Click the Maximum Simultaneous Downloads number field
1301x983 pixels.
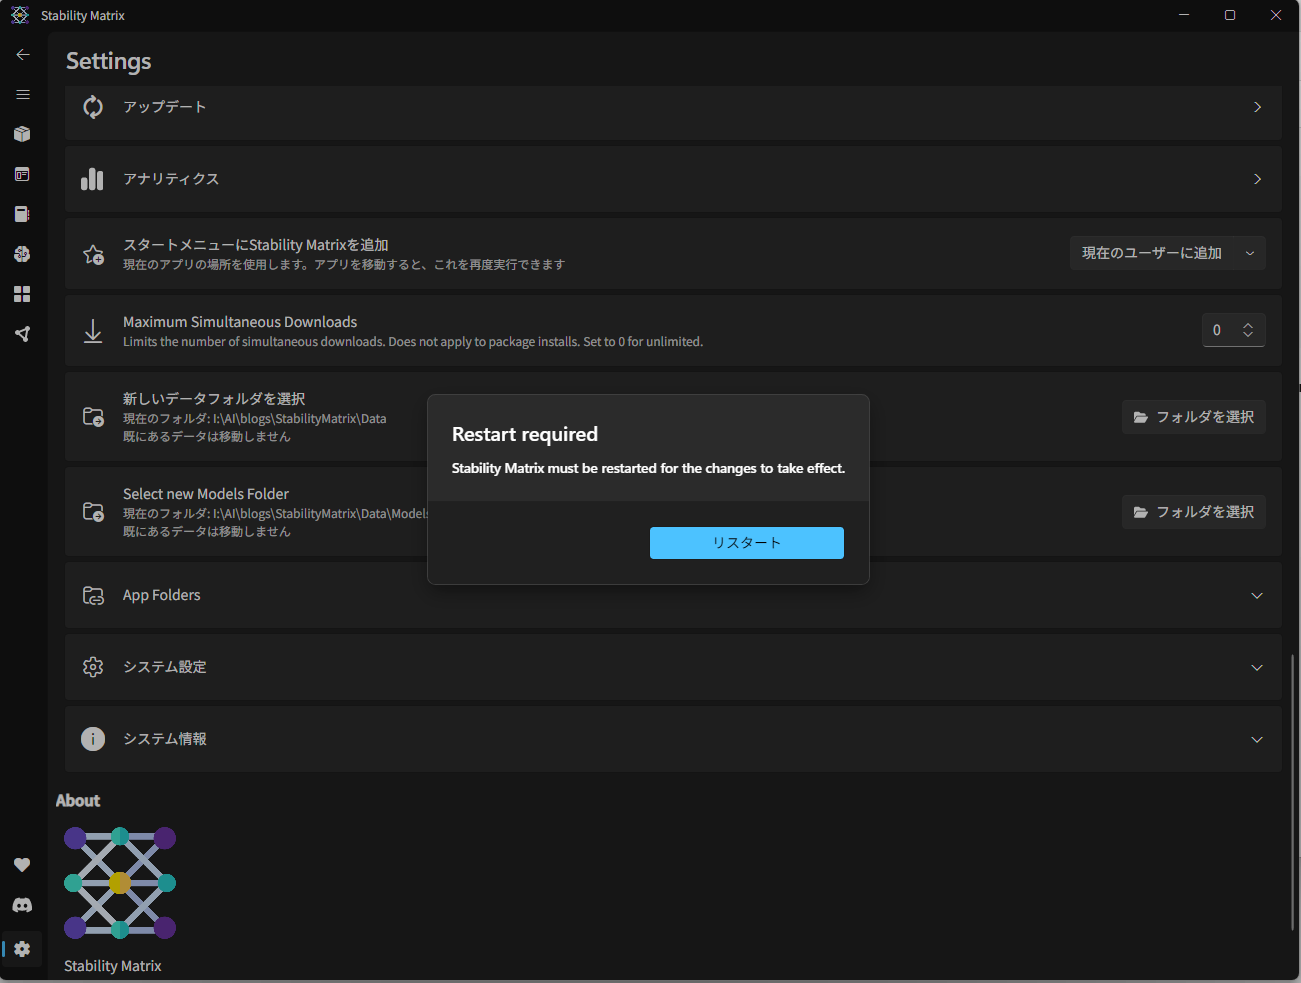pyautogui.click(x=1234, y=330)
